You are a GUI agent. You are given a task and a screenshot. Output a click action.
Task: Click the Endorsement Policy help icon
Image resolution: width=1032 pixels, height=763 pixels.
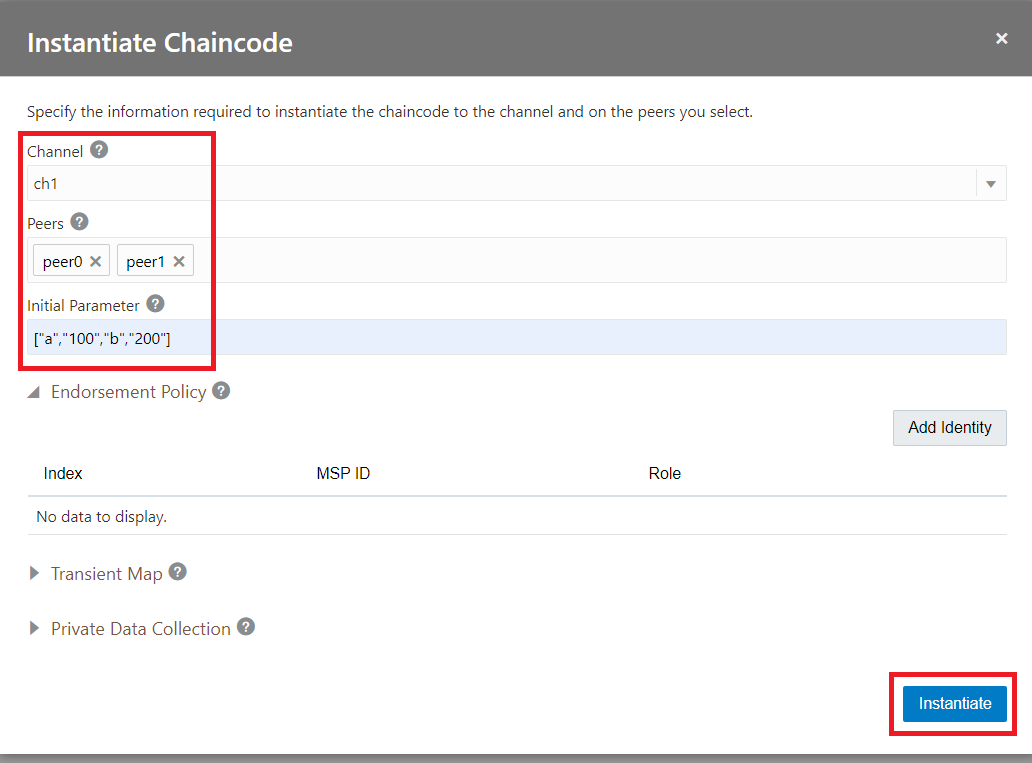coord(221,391)
